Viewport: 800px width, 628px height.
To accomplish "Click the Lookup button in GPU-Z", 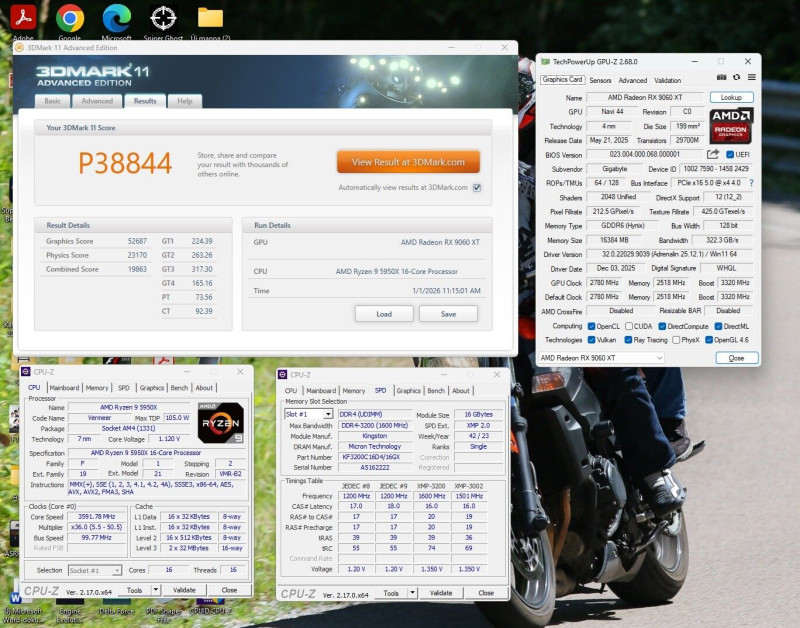I will click(731, 97).
